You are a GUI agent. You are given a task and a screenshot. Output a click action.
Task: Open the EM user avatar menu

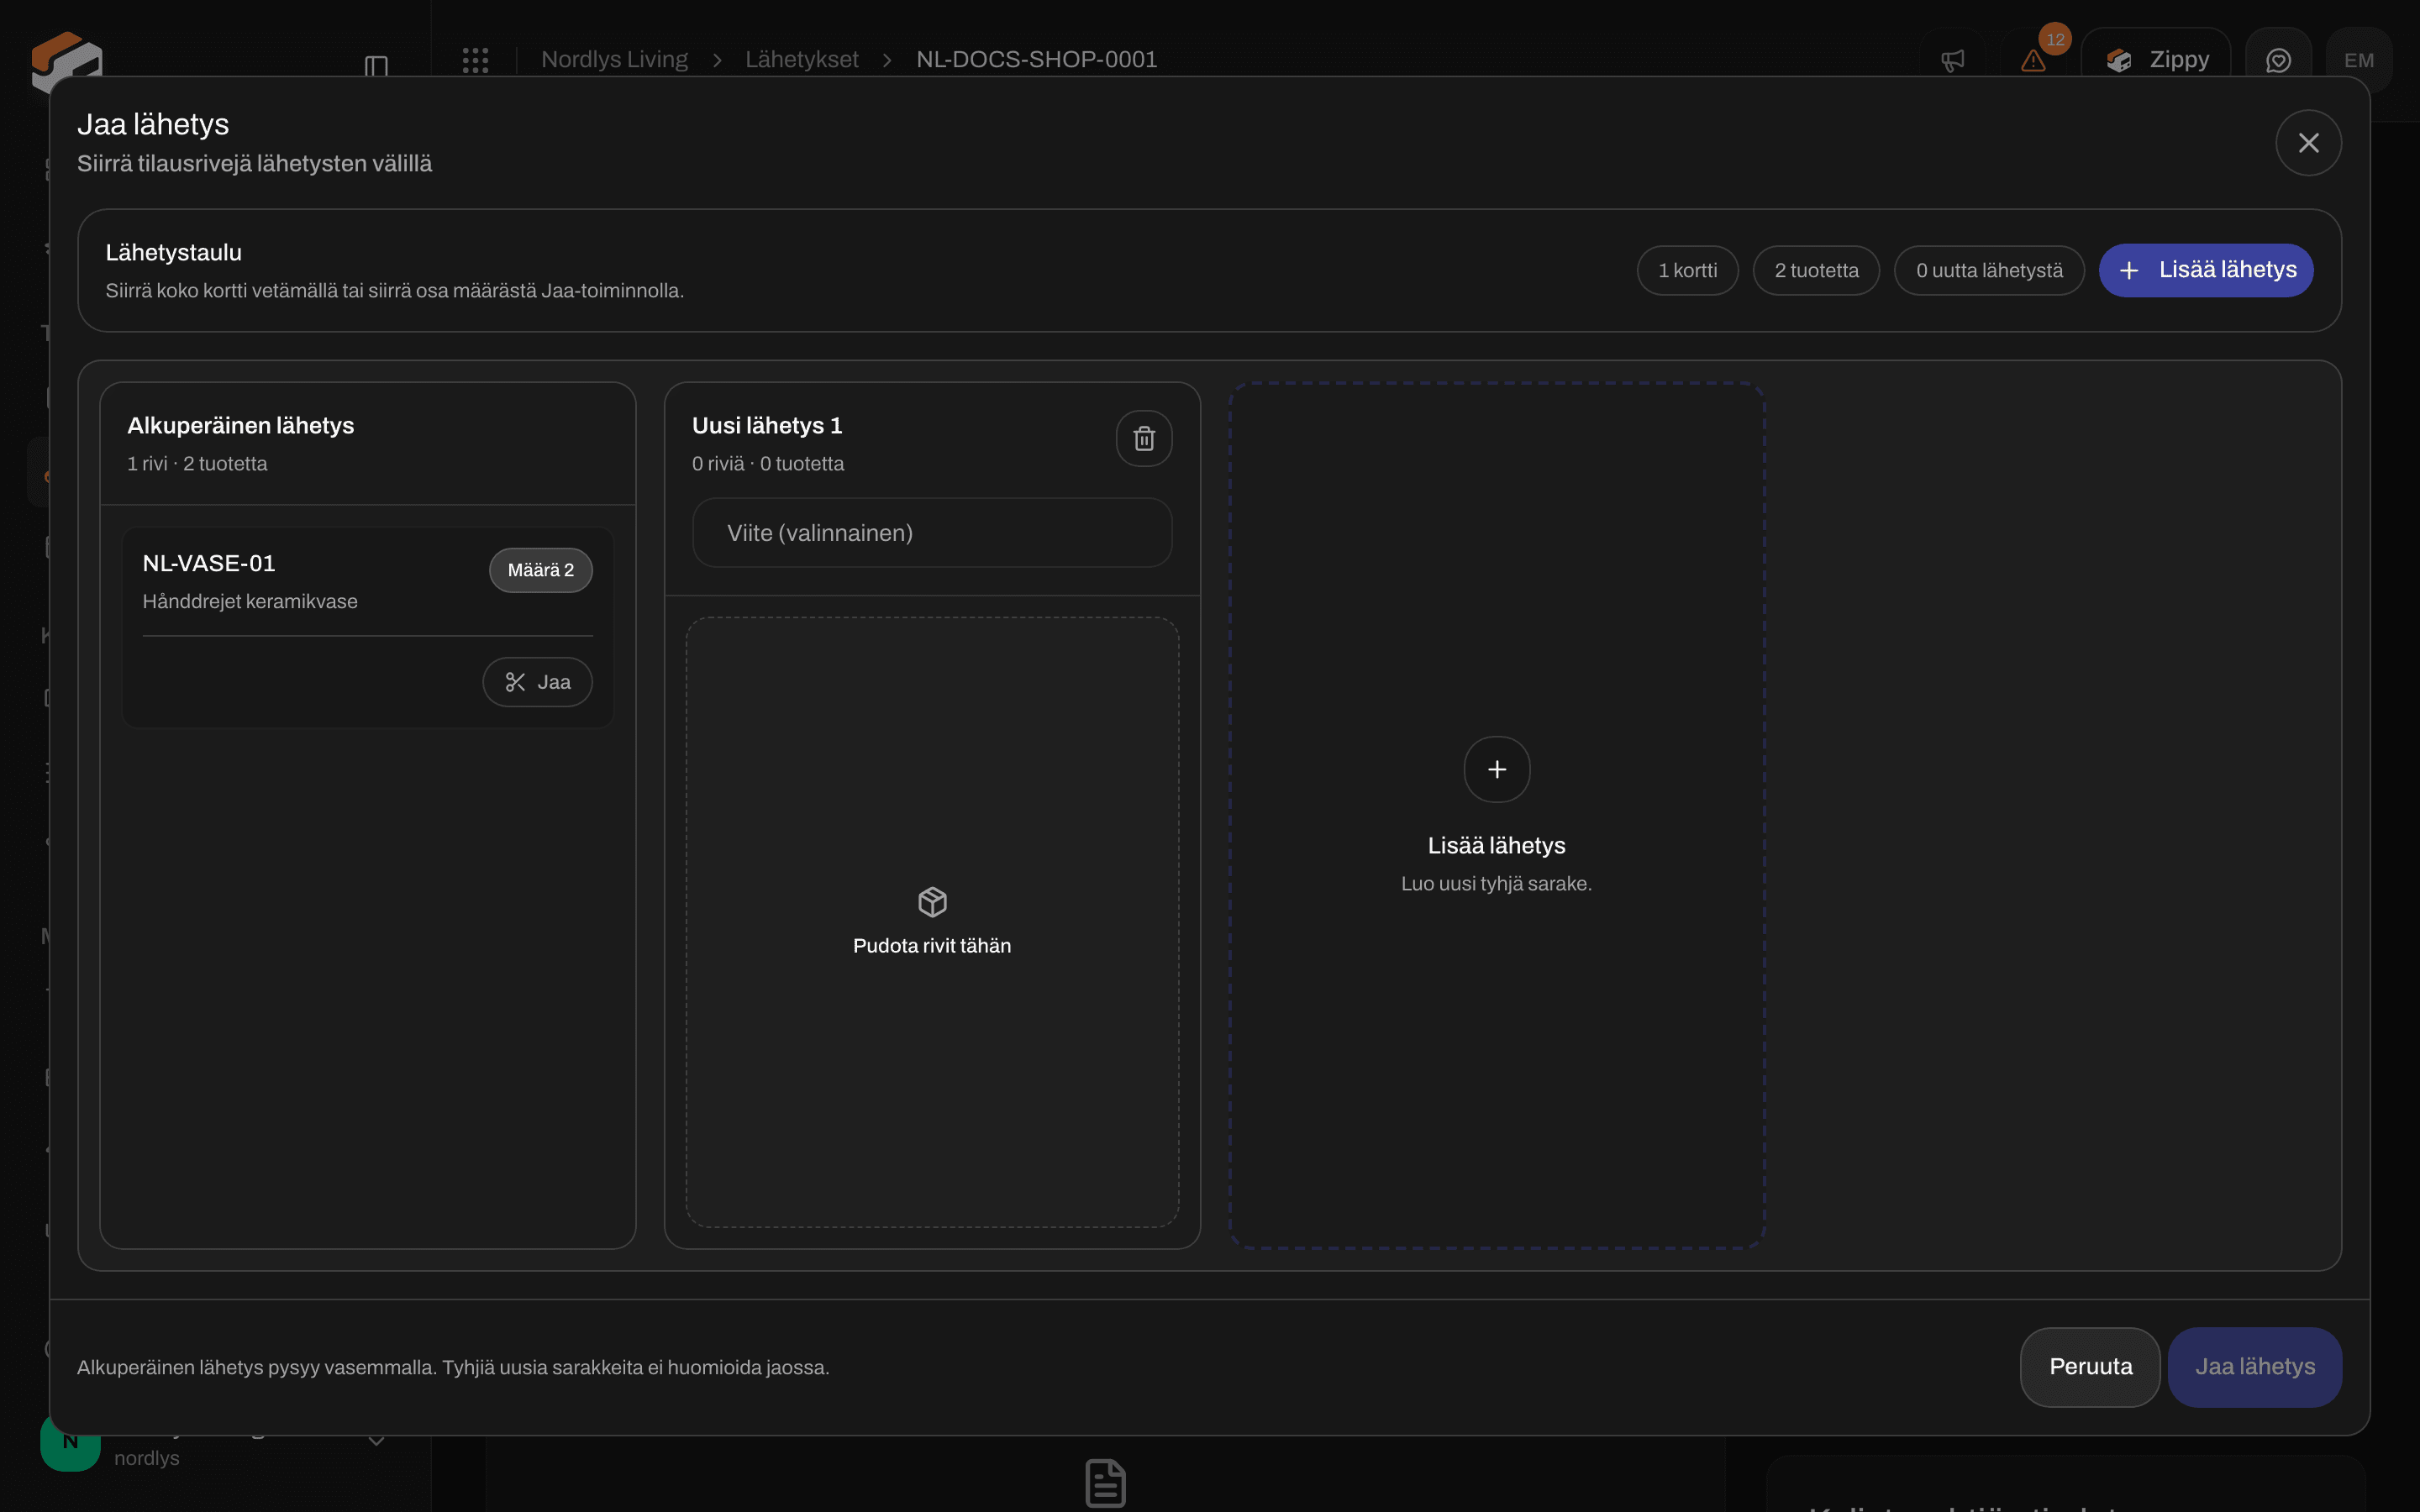pos(2359,60)
